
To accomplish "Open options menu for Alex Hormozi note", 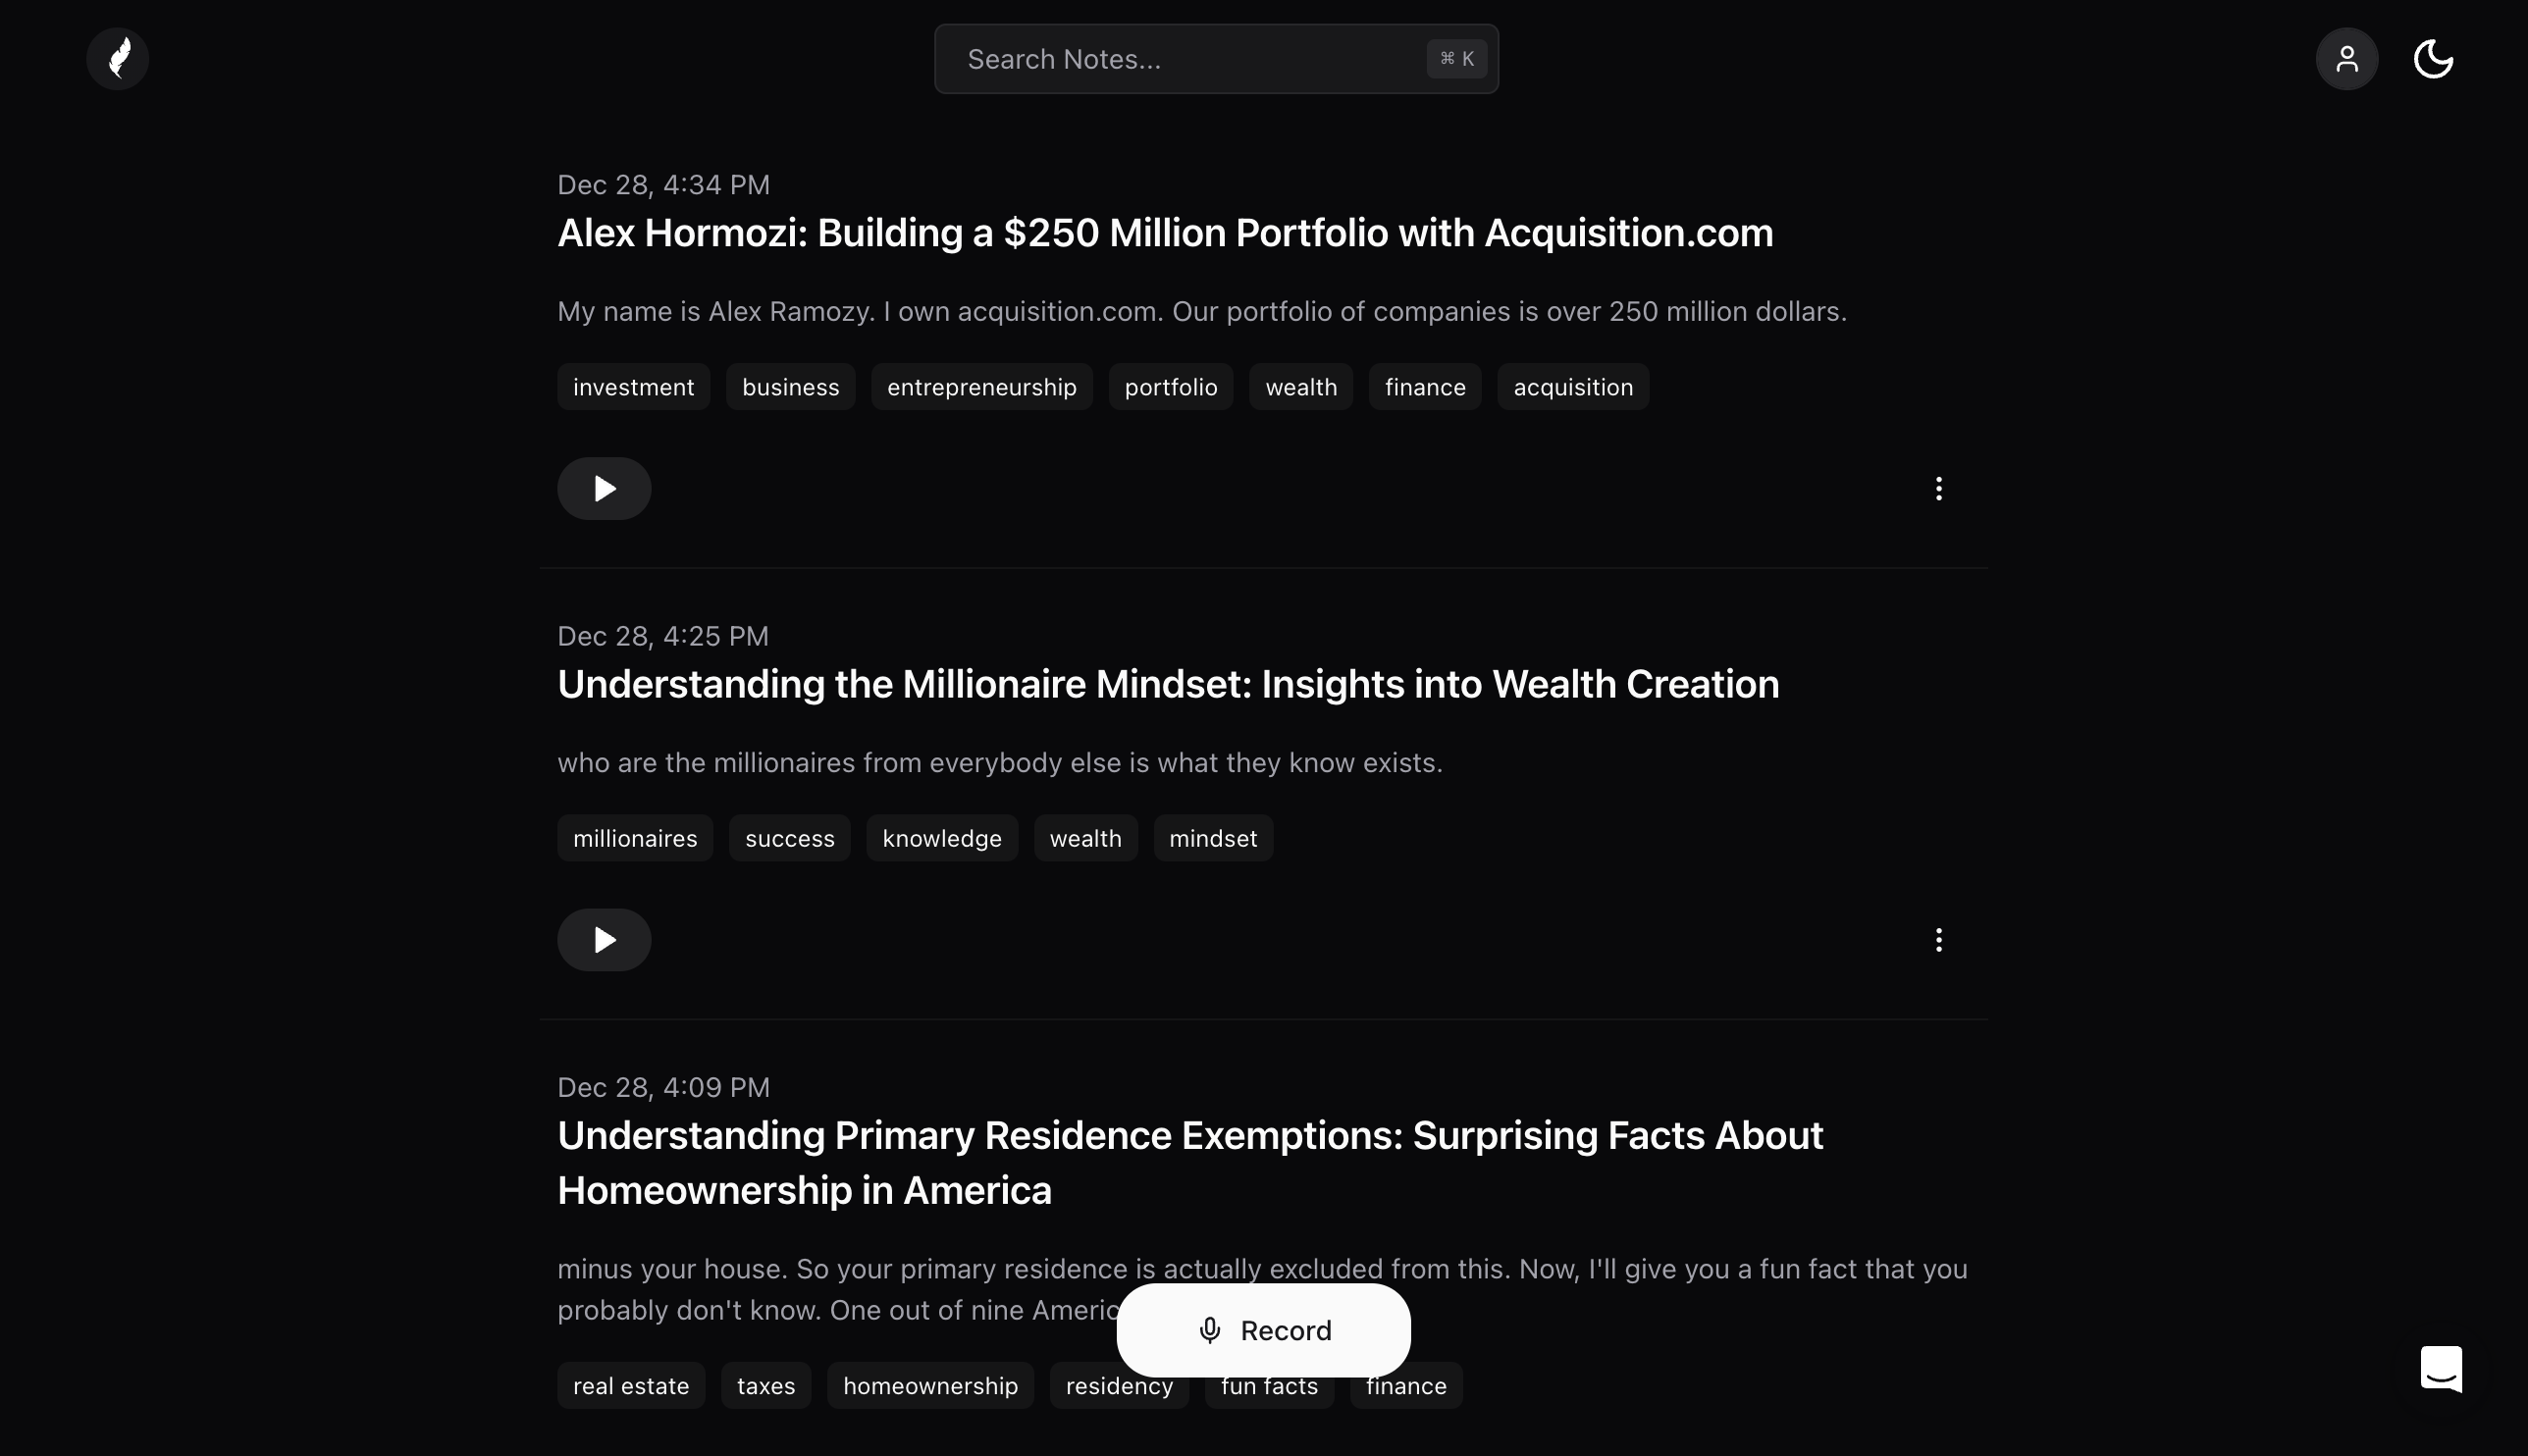I will pos(1938,488).
